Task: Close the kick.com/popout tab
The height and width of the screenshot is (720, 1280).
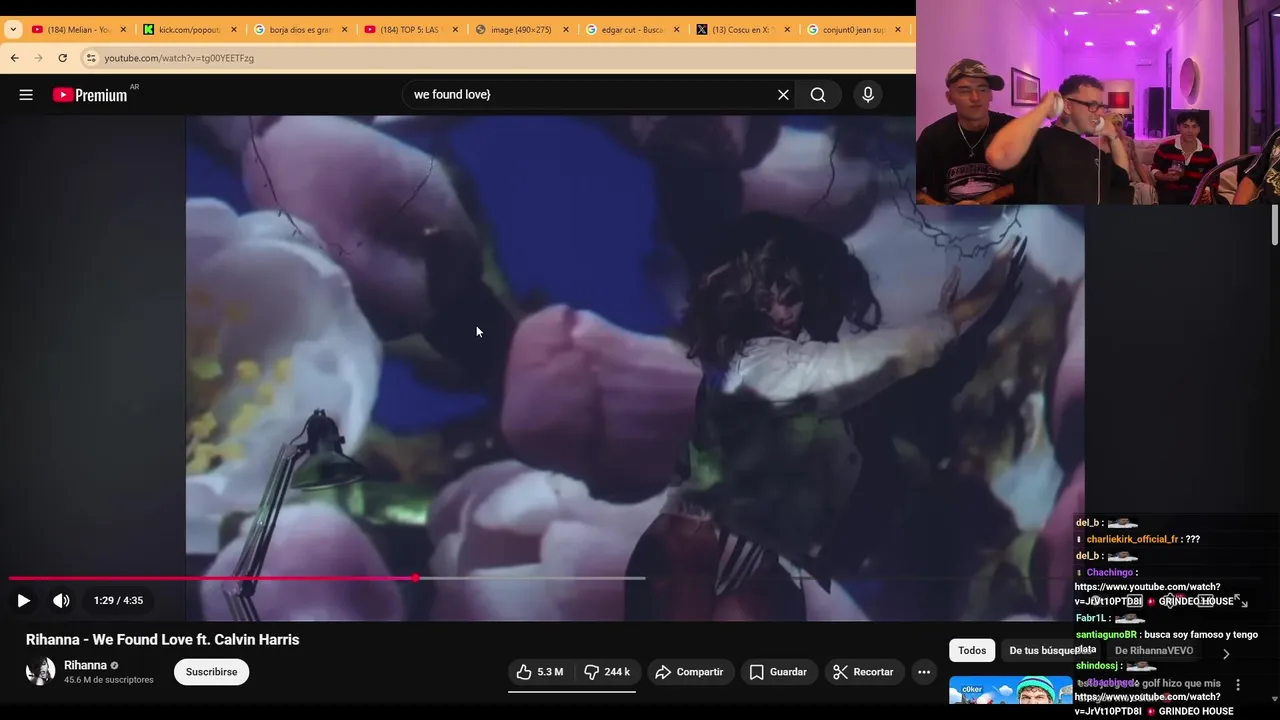Action: [x=234, y=30]
